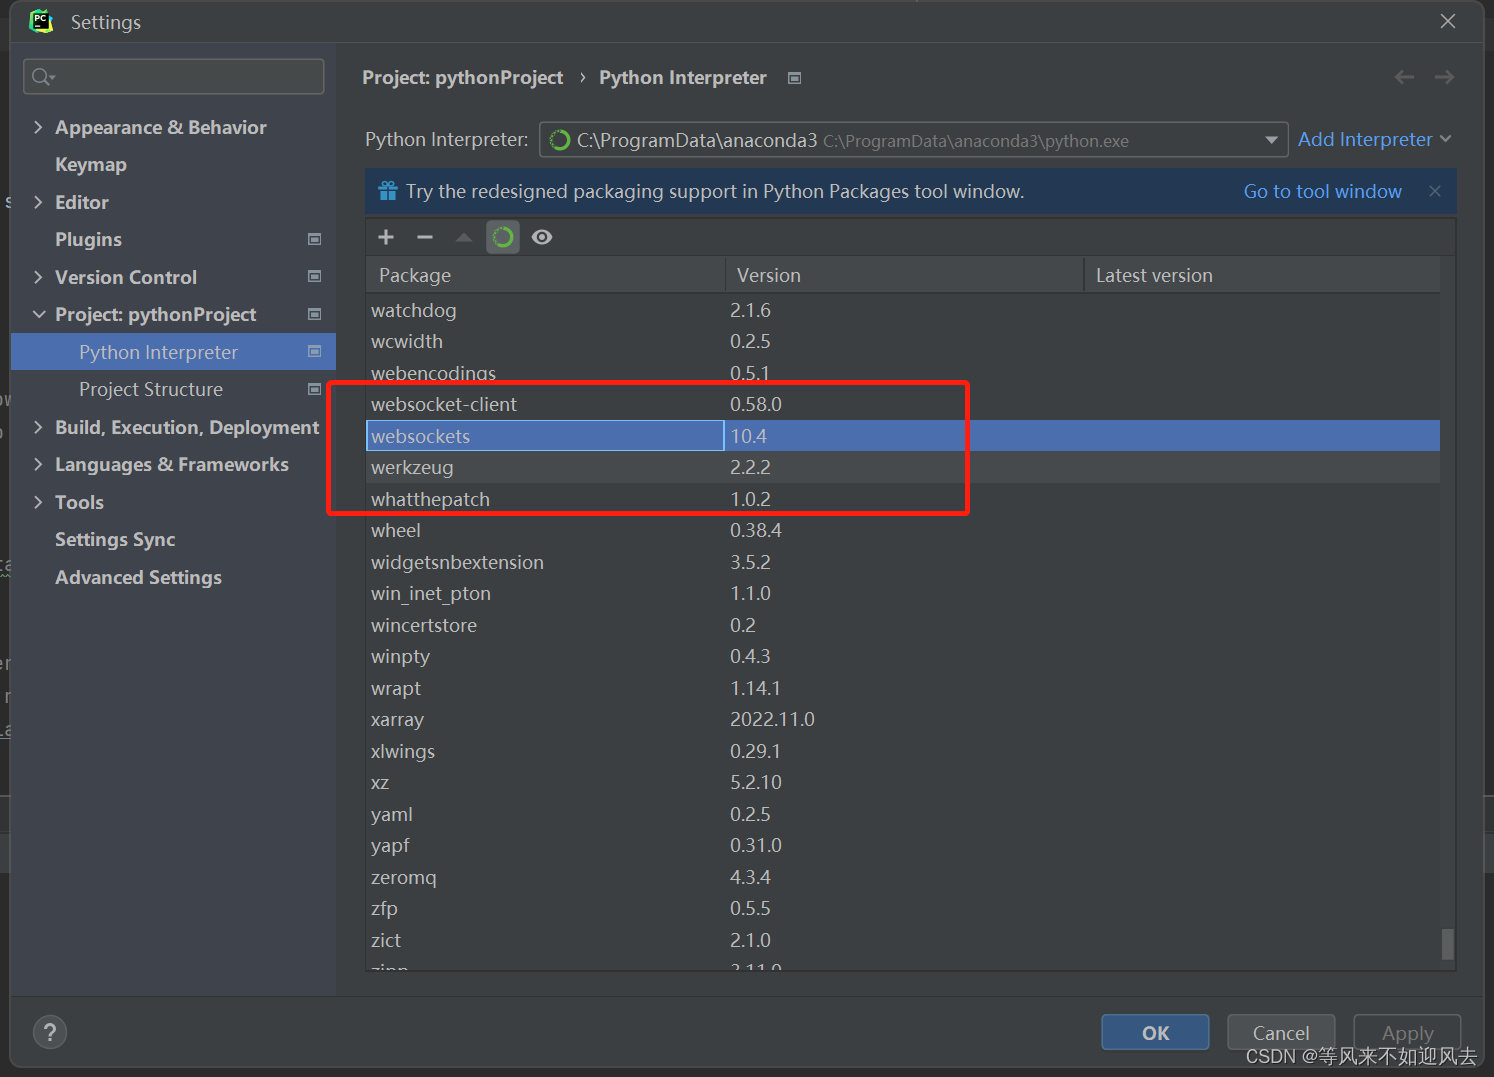Click the Apply button
Screen dimensions: 1494x1077
(x=1407, y=1032)
